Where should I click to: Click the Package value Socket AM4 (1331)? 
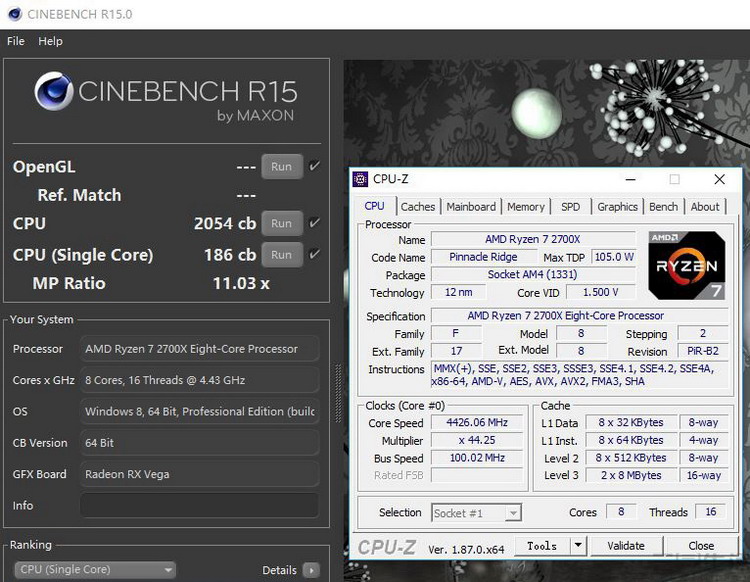533,275
